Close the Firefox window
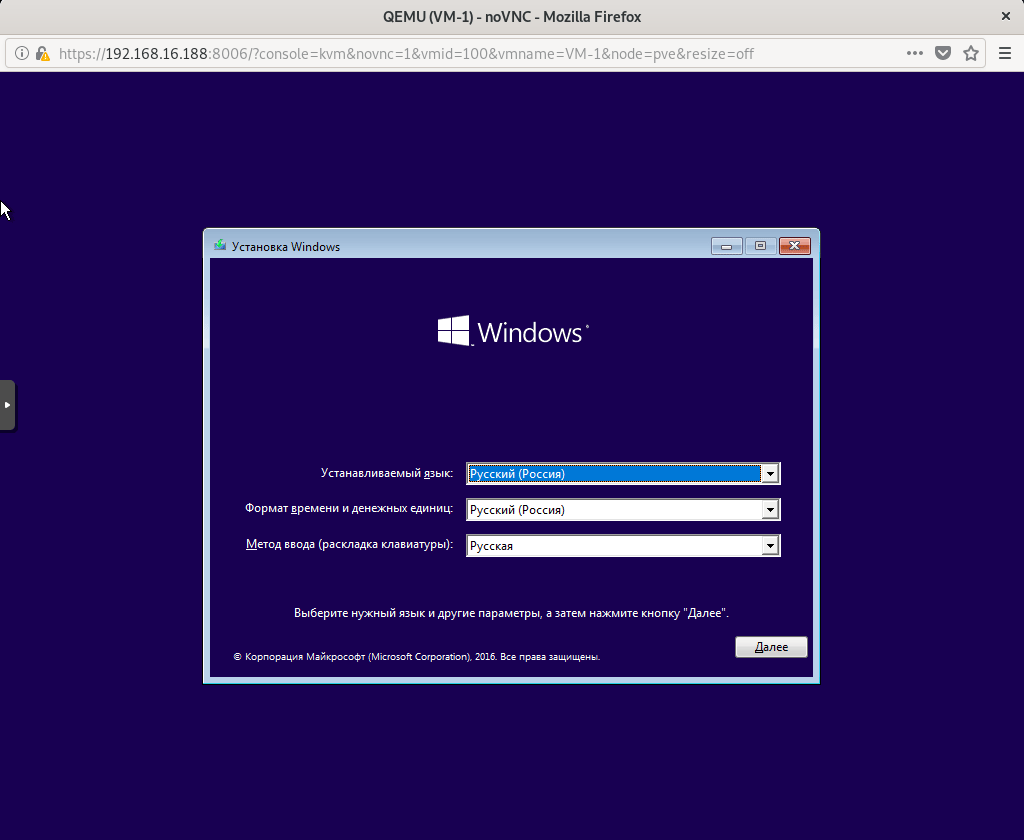 1006,16
